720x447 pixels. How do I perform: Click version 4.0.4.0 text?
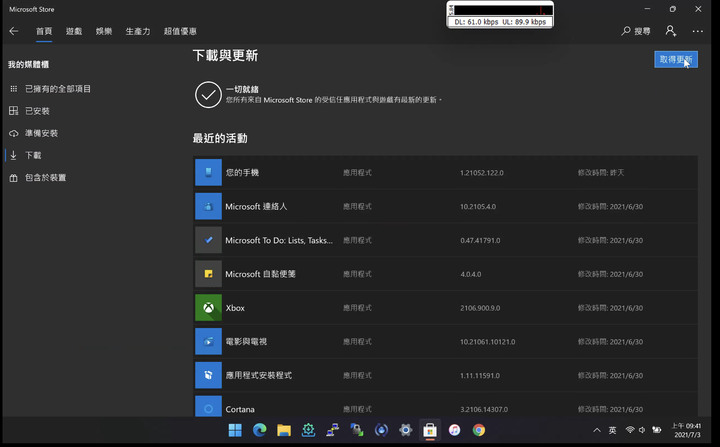coord(471,274)
